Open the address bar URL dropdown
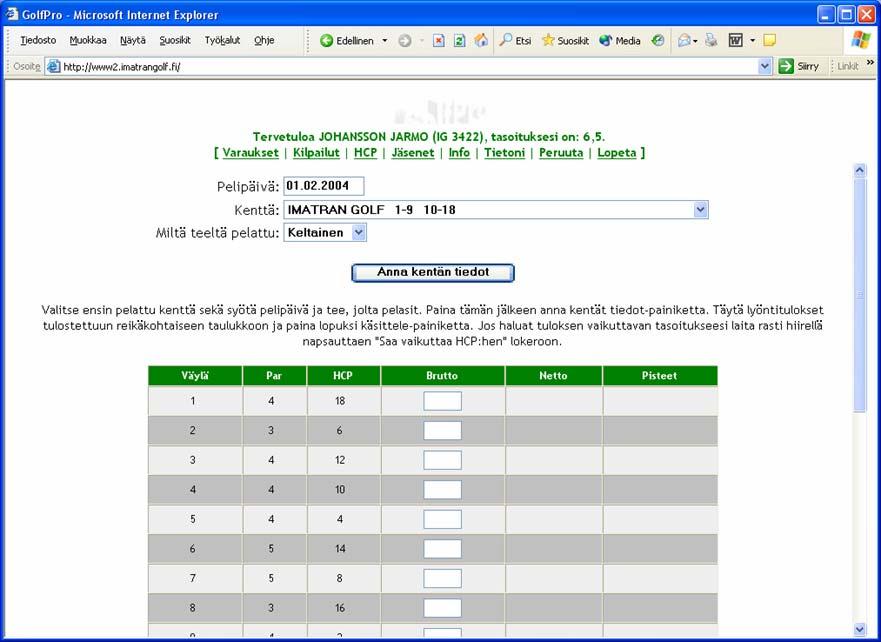 (x=764, y=66)
